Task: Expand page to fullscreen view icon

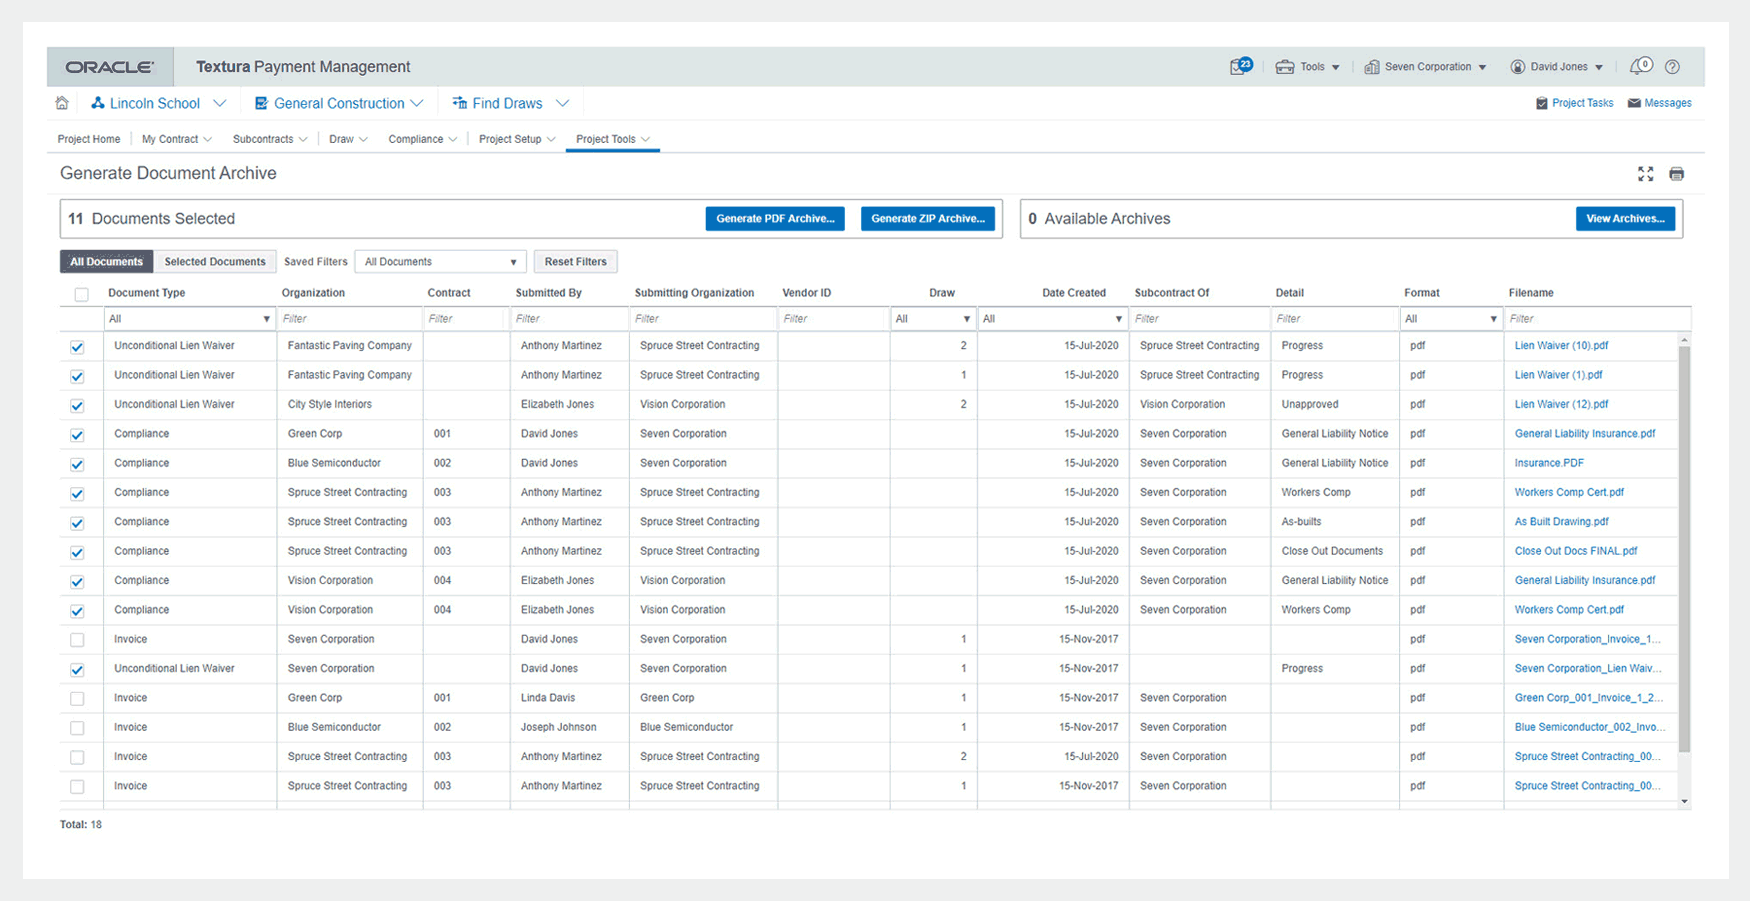Action: click(x=1645, y=174)
